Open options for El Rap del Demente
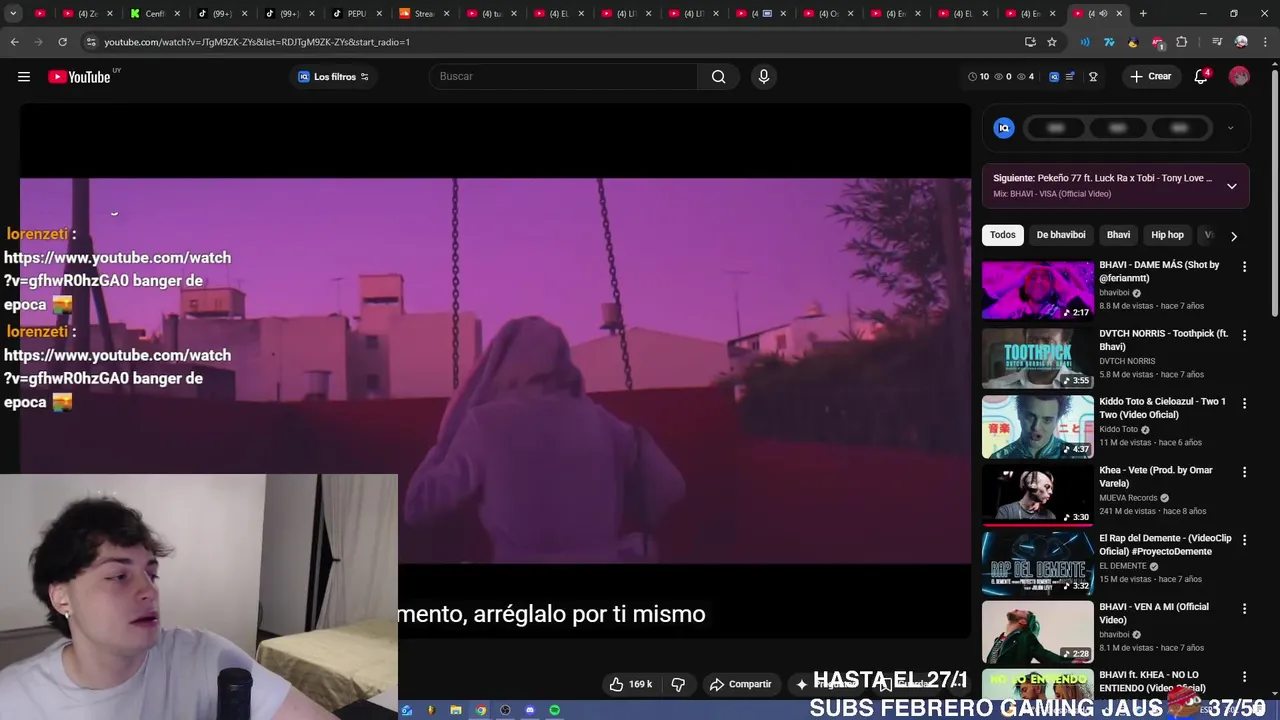Screen dimensions: 1280x720 click(1244, 540)
